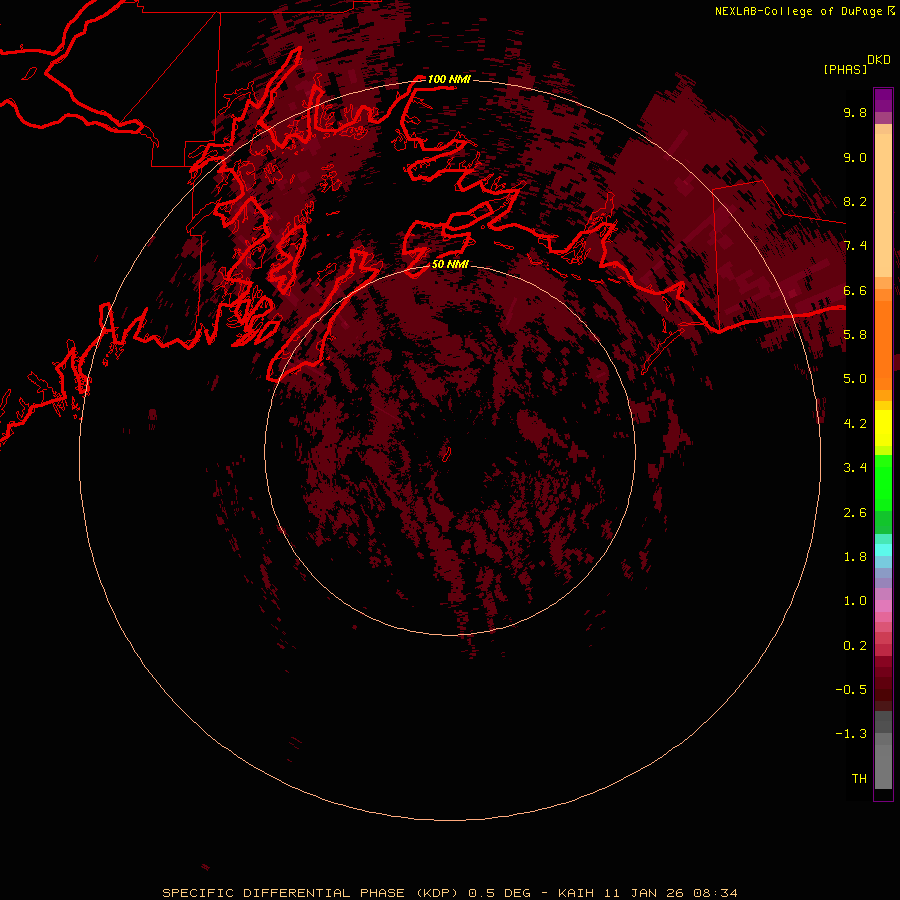Screen dimensions: 900x900
Task: Click the 1.0 value on the scale
Action: click(855, 601)
